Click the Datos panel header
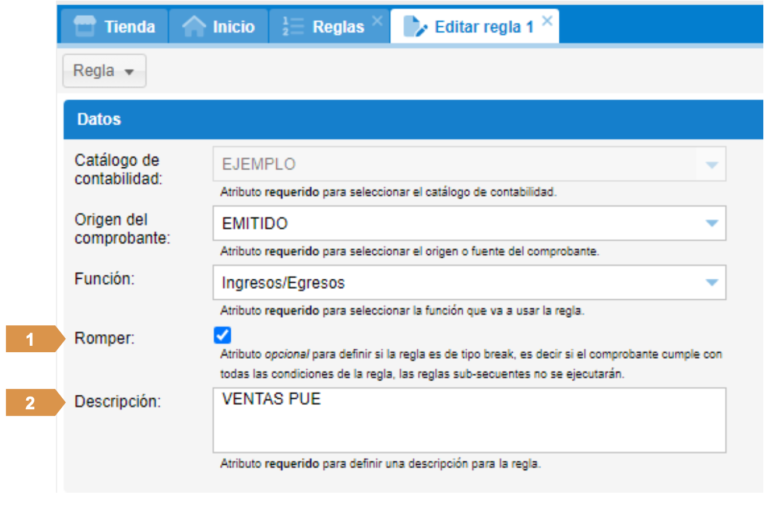This screenshot has width=768, height=505. click(400, 119)
